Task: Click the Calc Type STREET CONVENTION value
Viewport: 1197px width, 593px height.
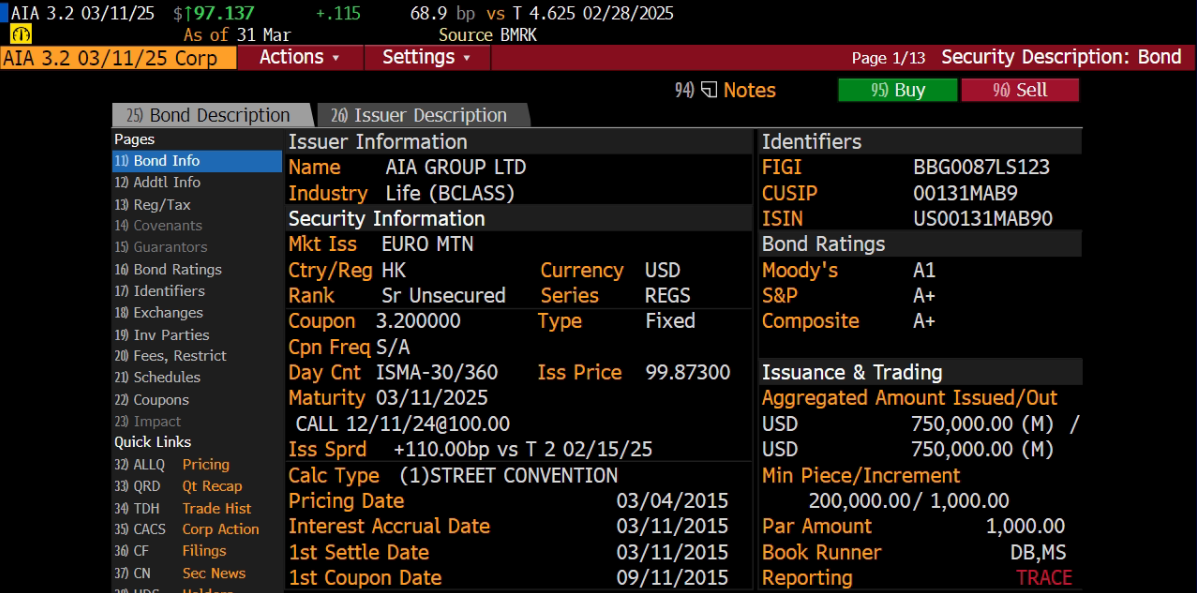Action: [508, 475]
